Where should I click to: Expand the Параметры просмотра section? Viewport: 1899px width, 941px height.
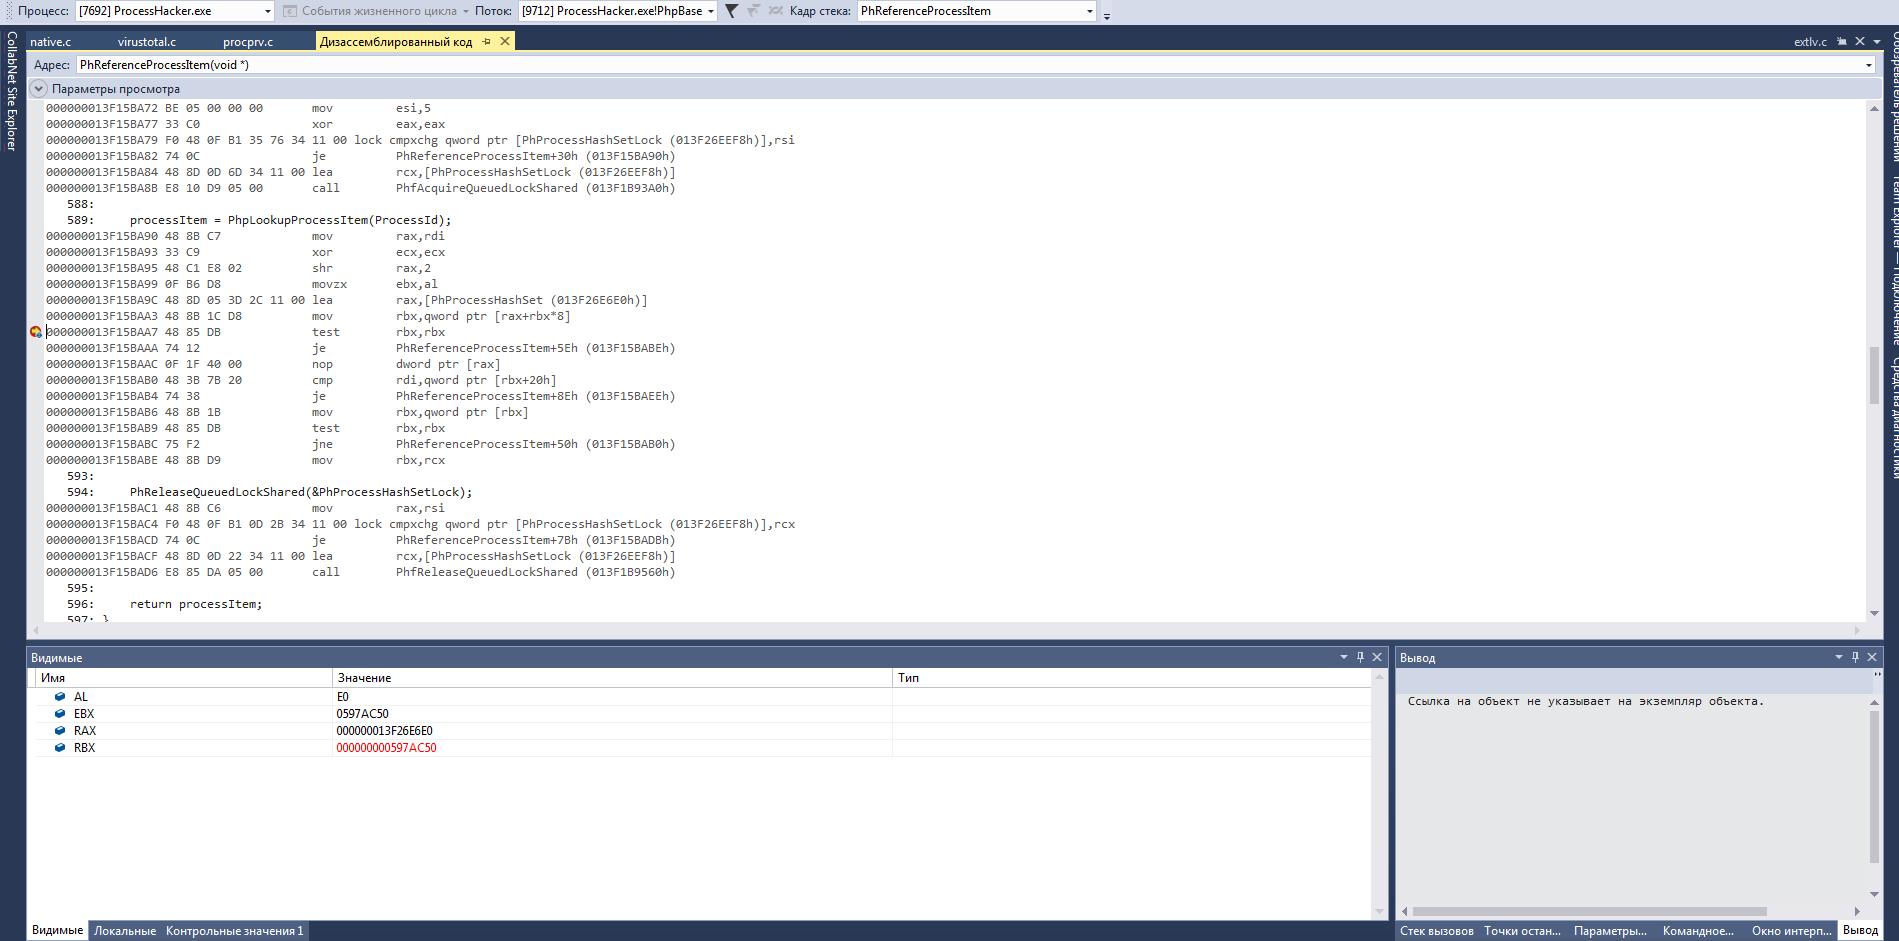click(39, 89)
